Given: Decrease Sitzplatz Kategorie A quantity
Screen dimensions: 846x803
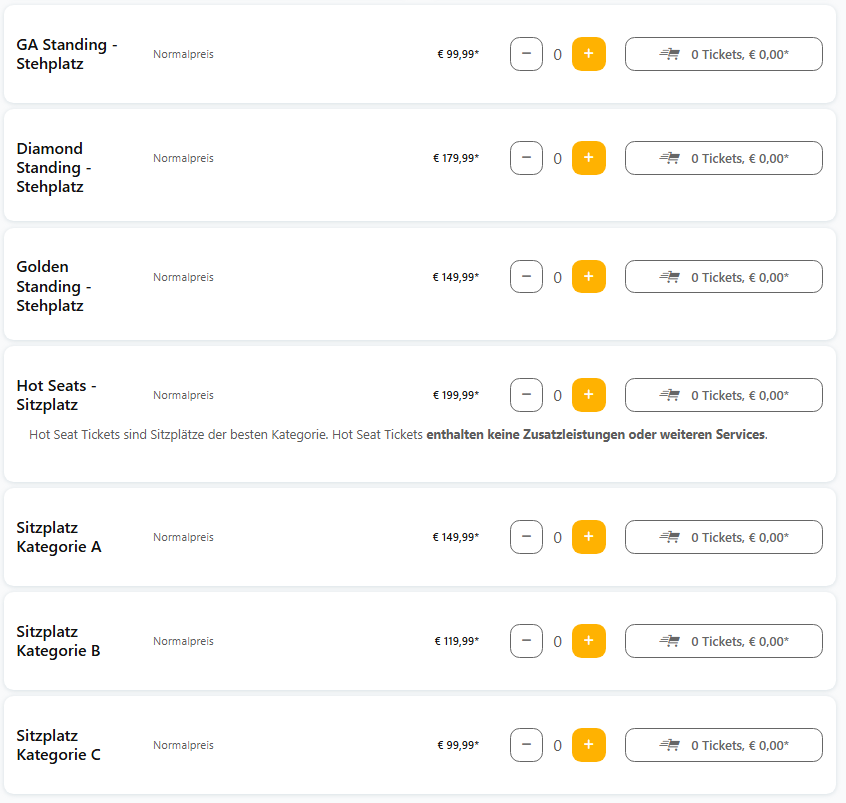Looking at the screenshot, I should click(526, 537).
